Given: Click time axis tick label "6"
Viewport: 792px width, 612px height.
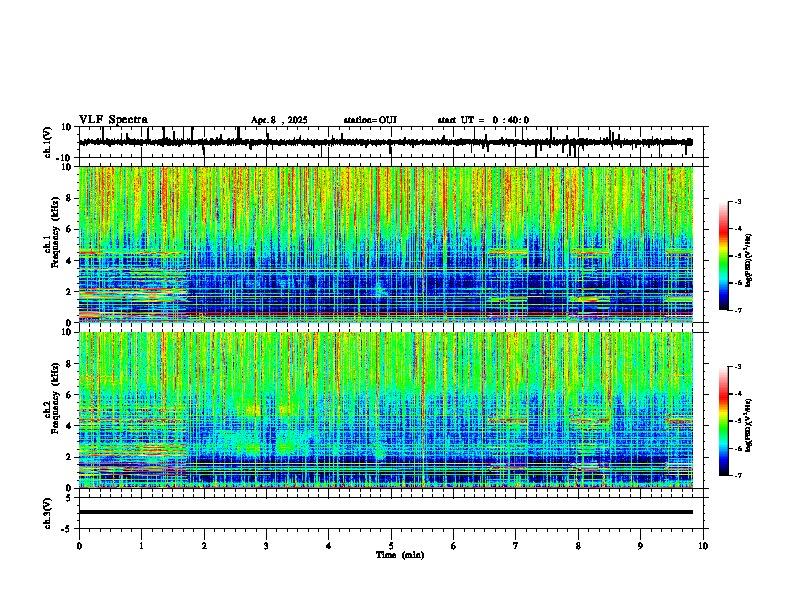Looking at the screenshot, I should (x=453, y=546).
